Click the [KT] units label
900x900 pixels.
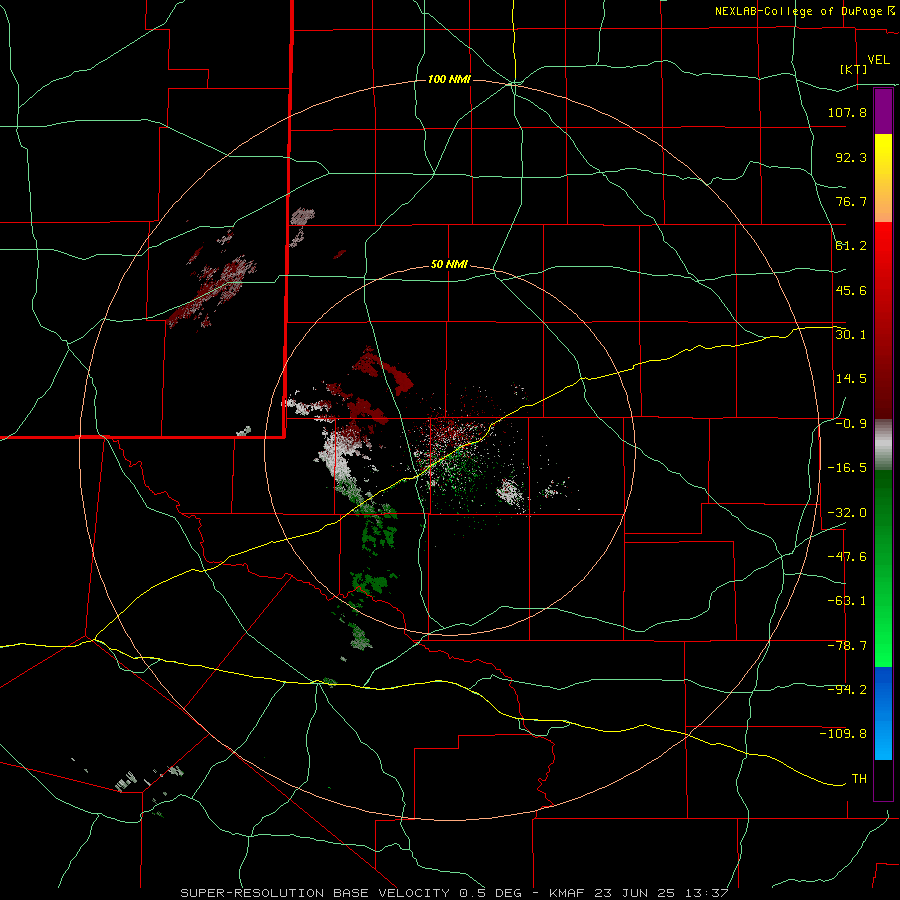click(854, 69)
